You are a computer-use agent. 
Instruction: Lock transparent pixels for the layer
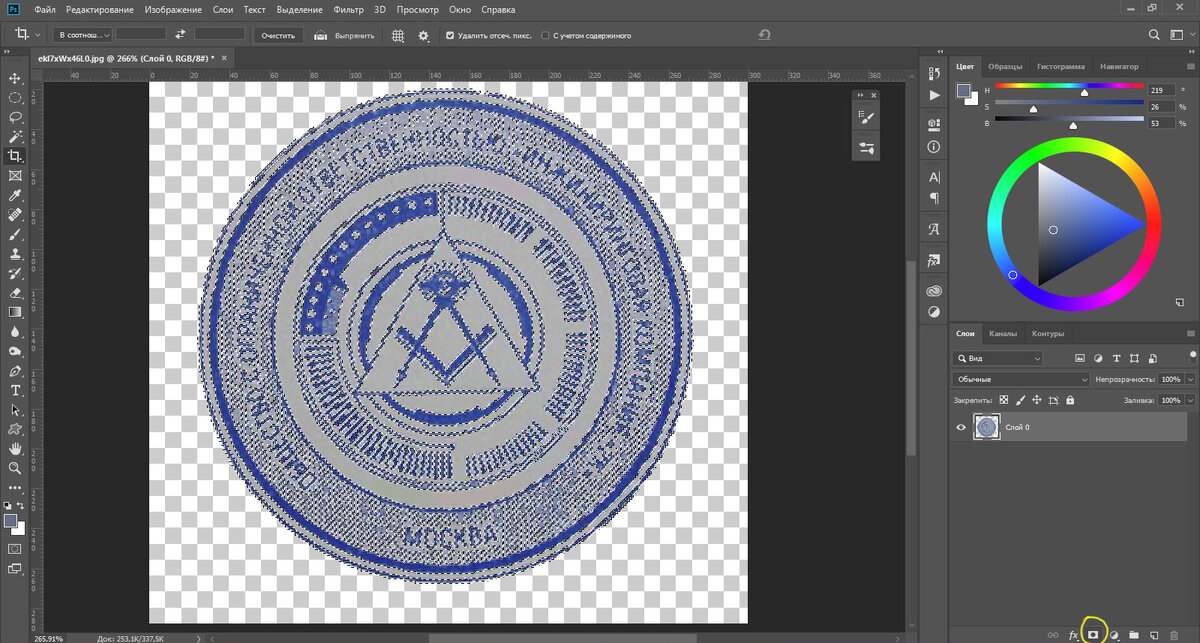[x=1005, y=399]
